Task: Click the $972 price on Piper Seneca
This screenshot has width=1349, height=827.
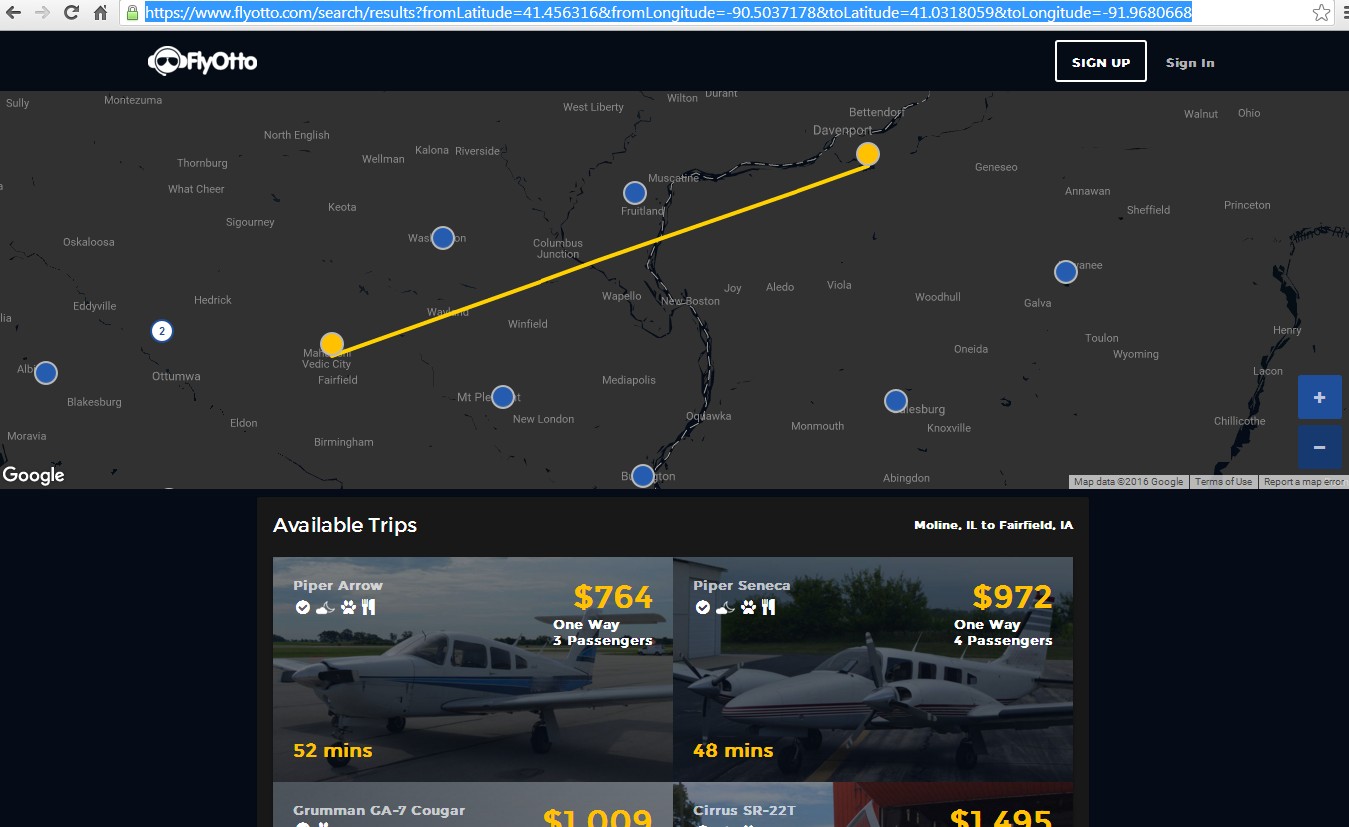Action: 1012,597
